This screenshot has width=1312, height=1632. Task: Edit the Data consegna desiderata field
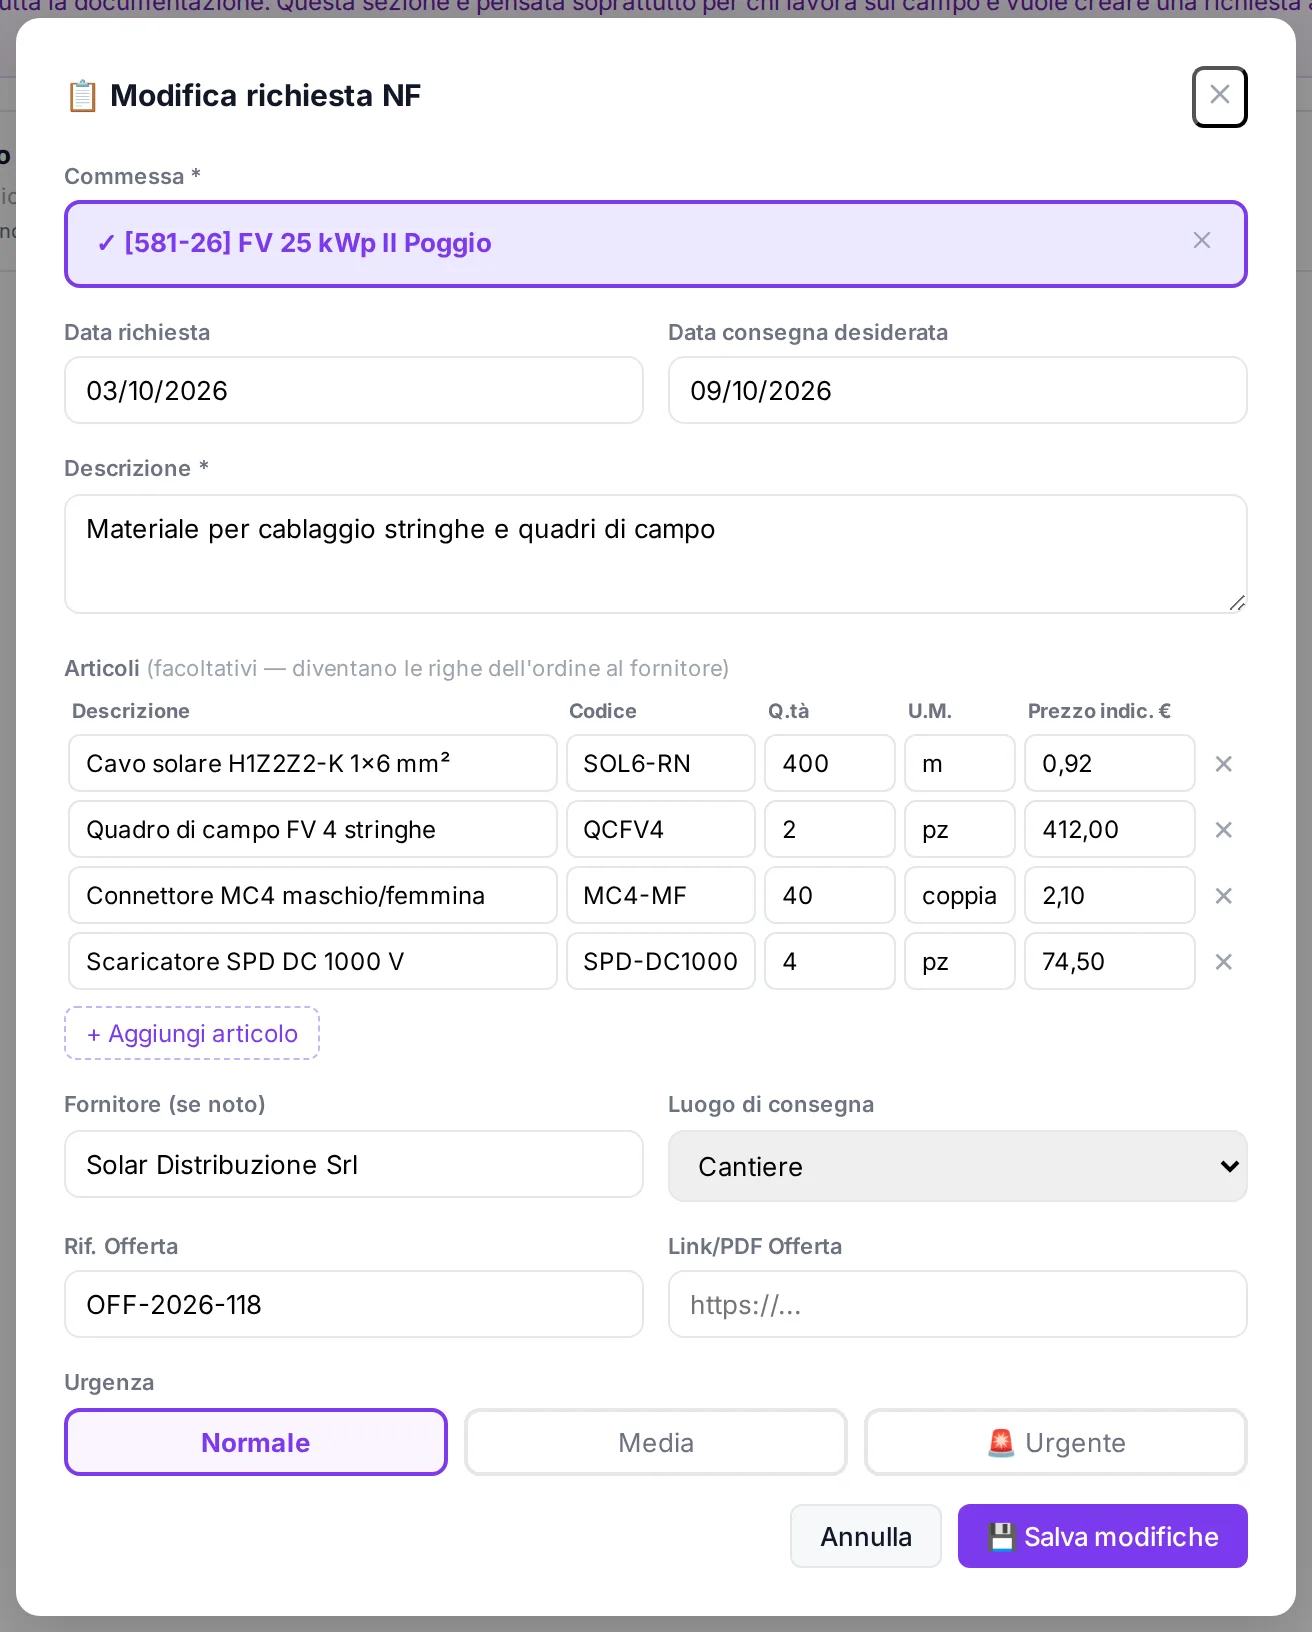point(958,390)
